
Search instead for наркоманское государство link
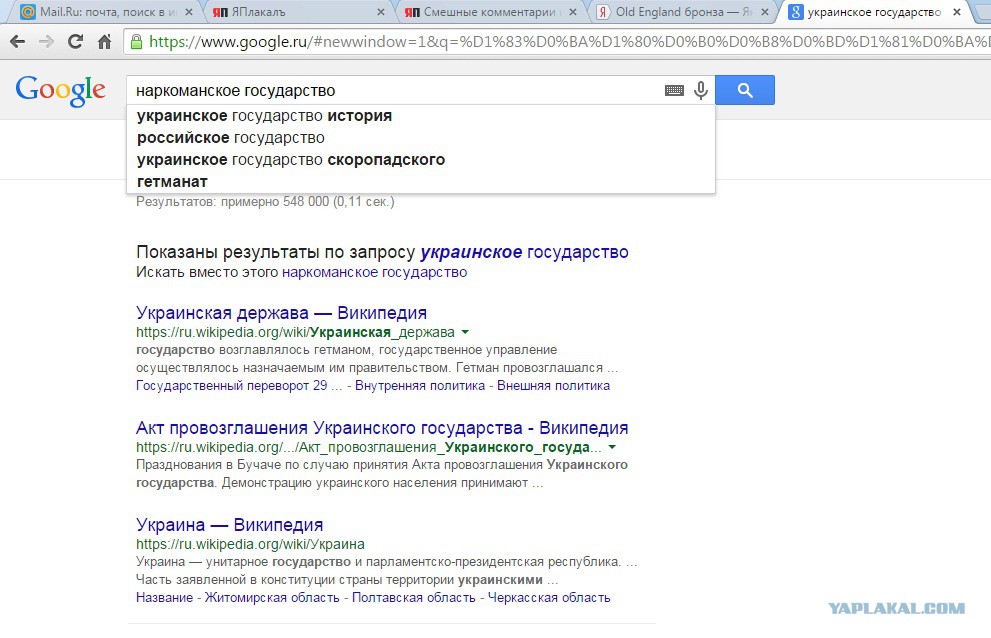pyautogui.click(x=374, y=273)
